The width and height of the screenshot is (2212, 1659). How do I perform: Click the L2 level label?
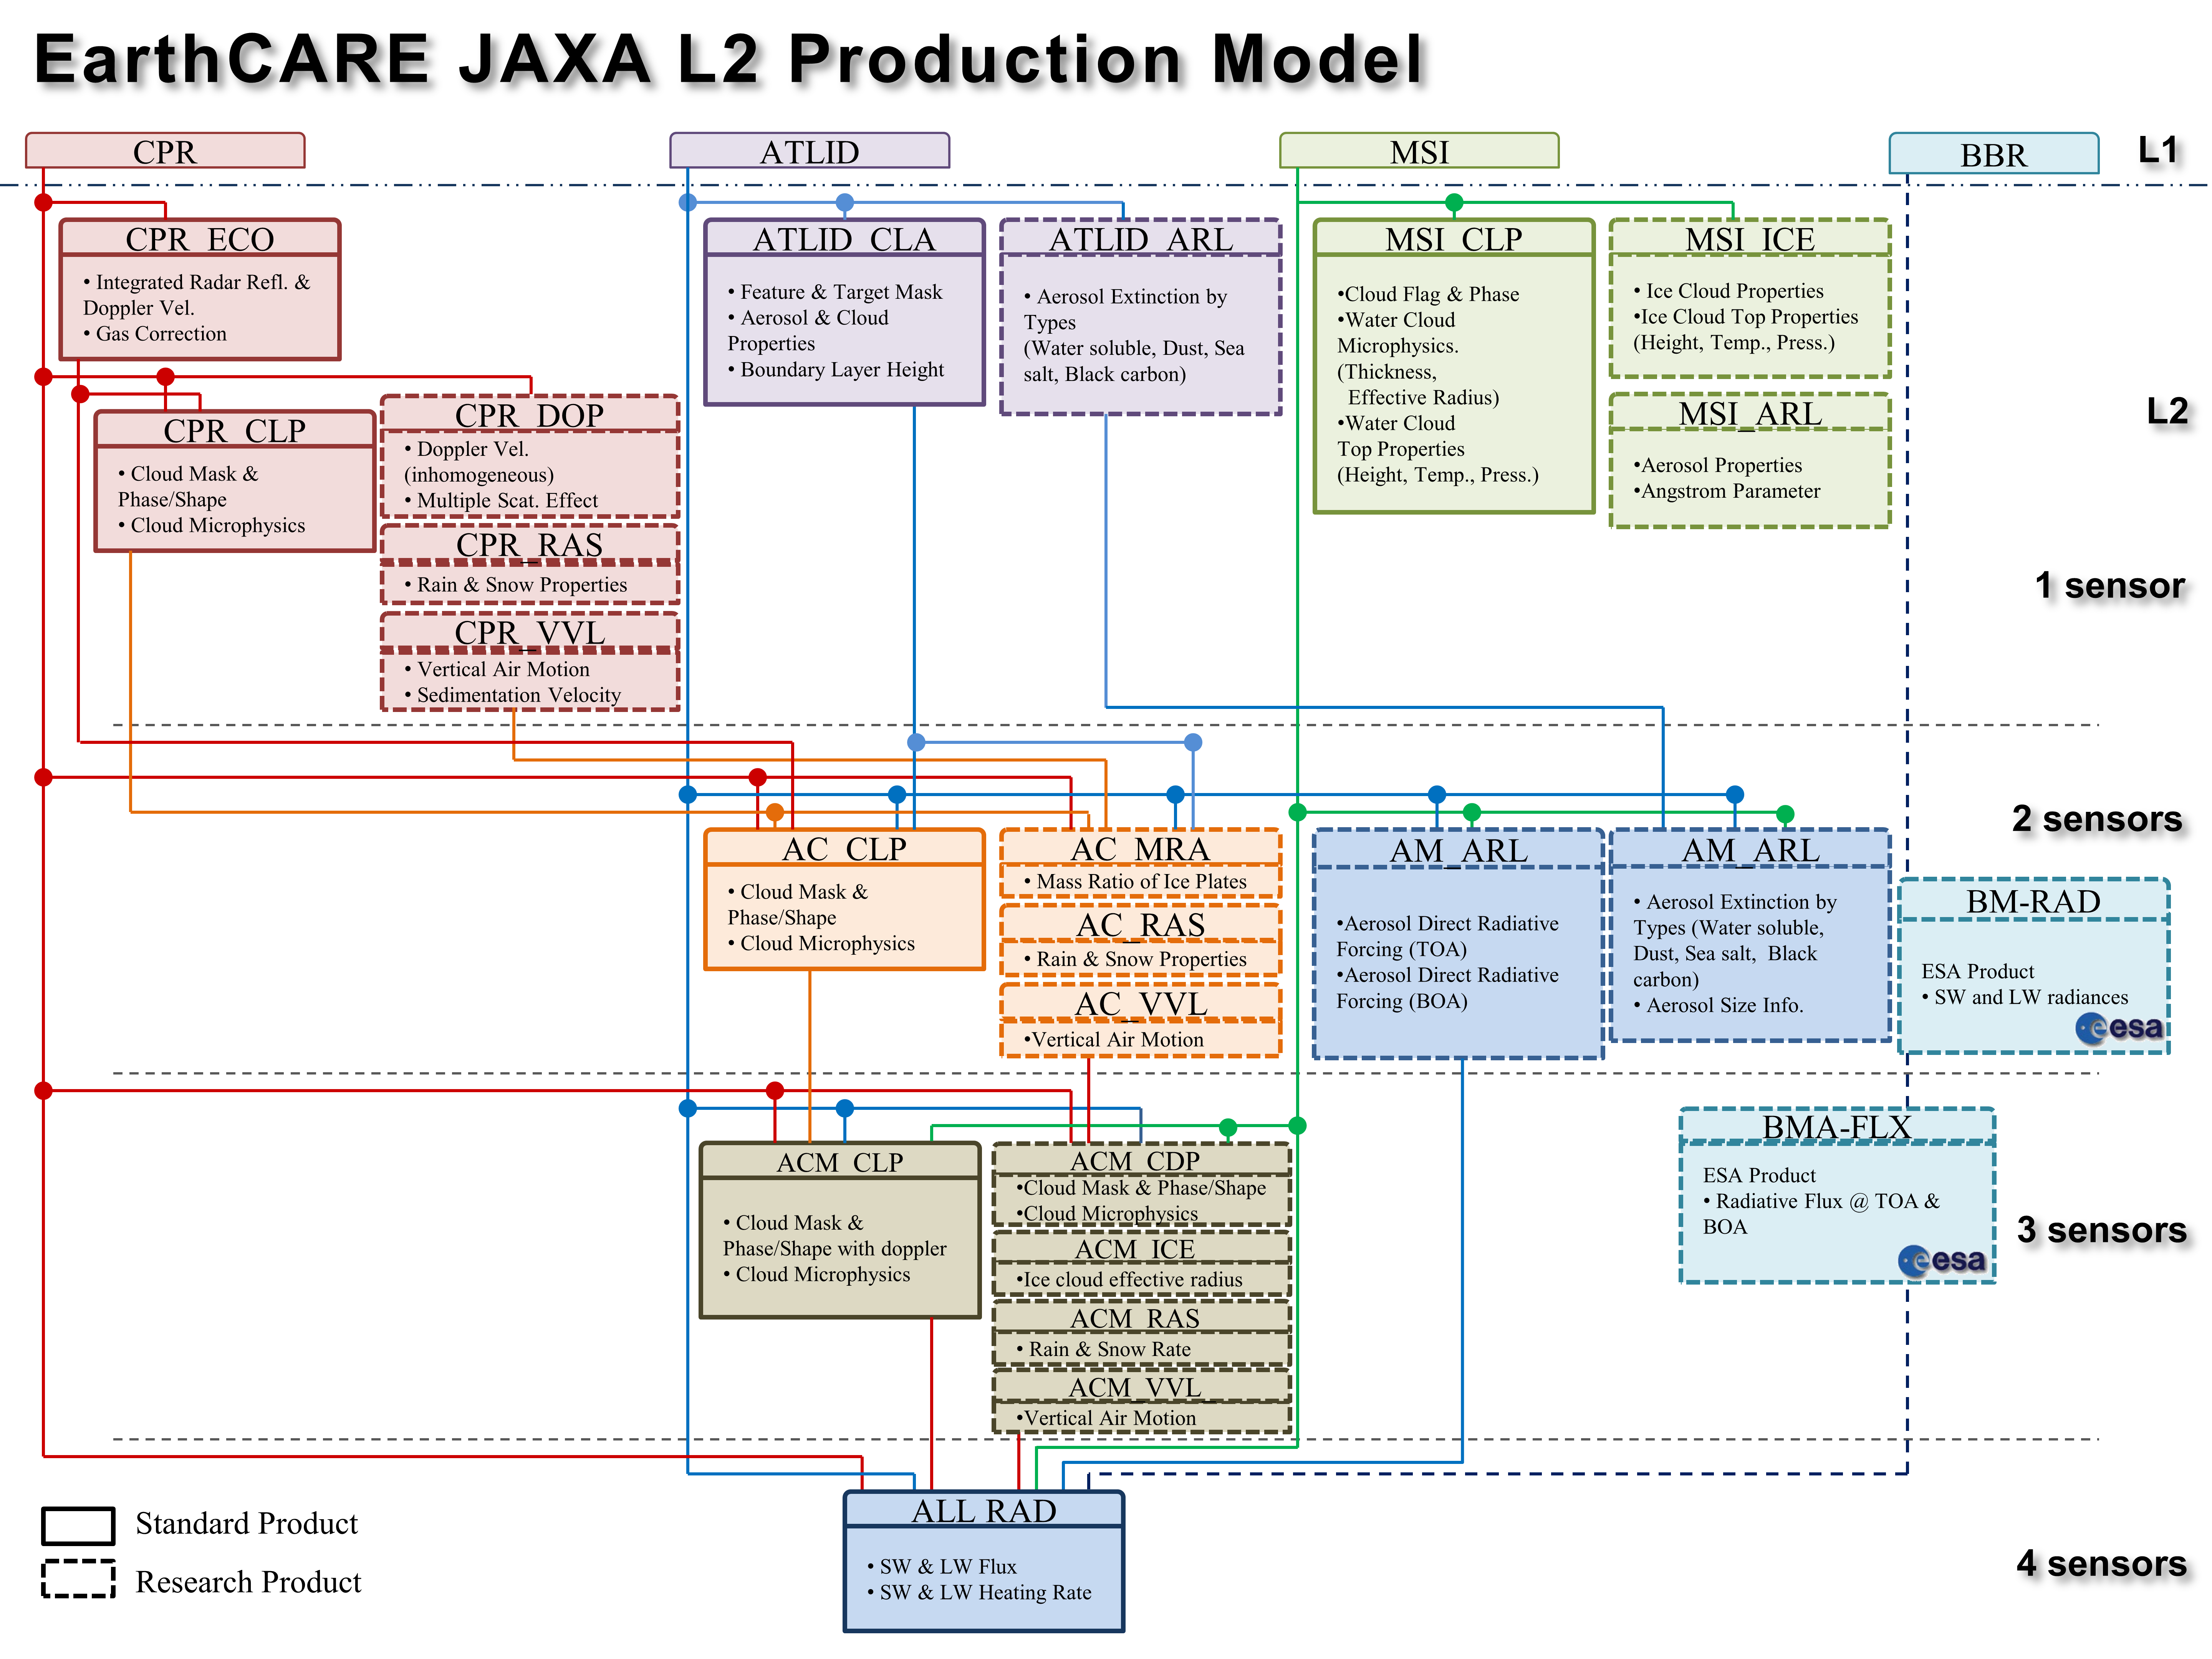2167,411
